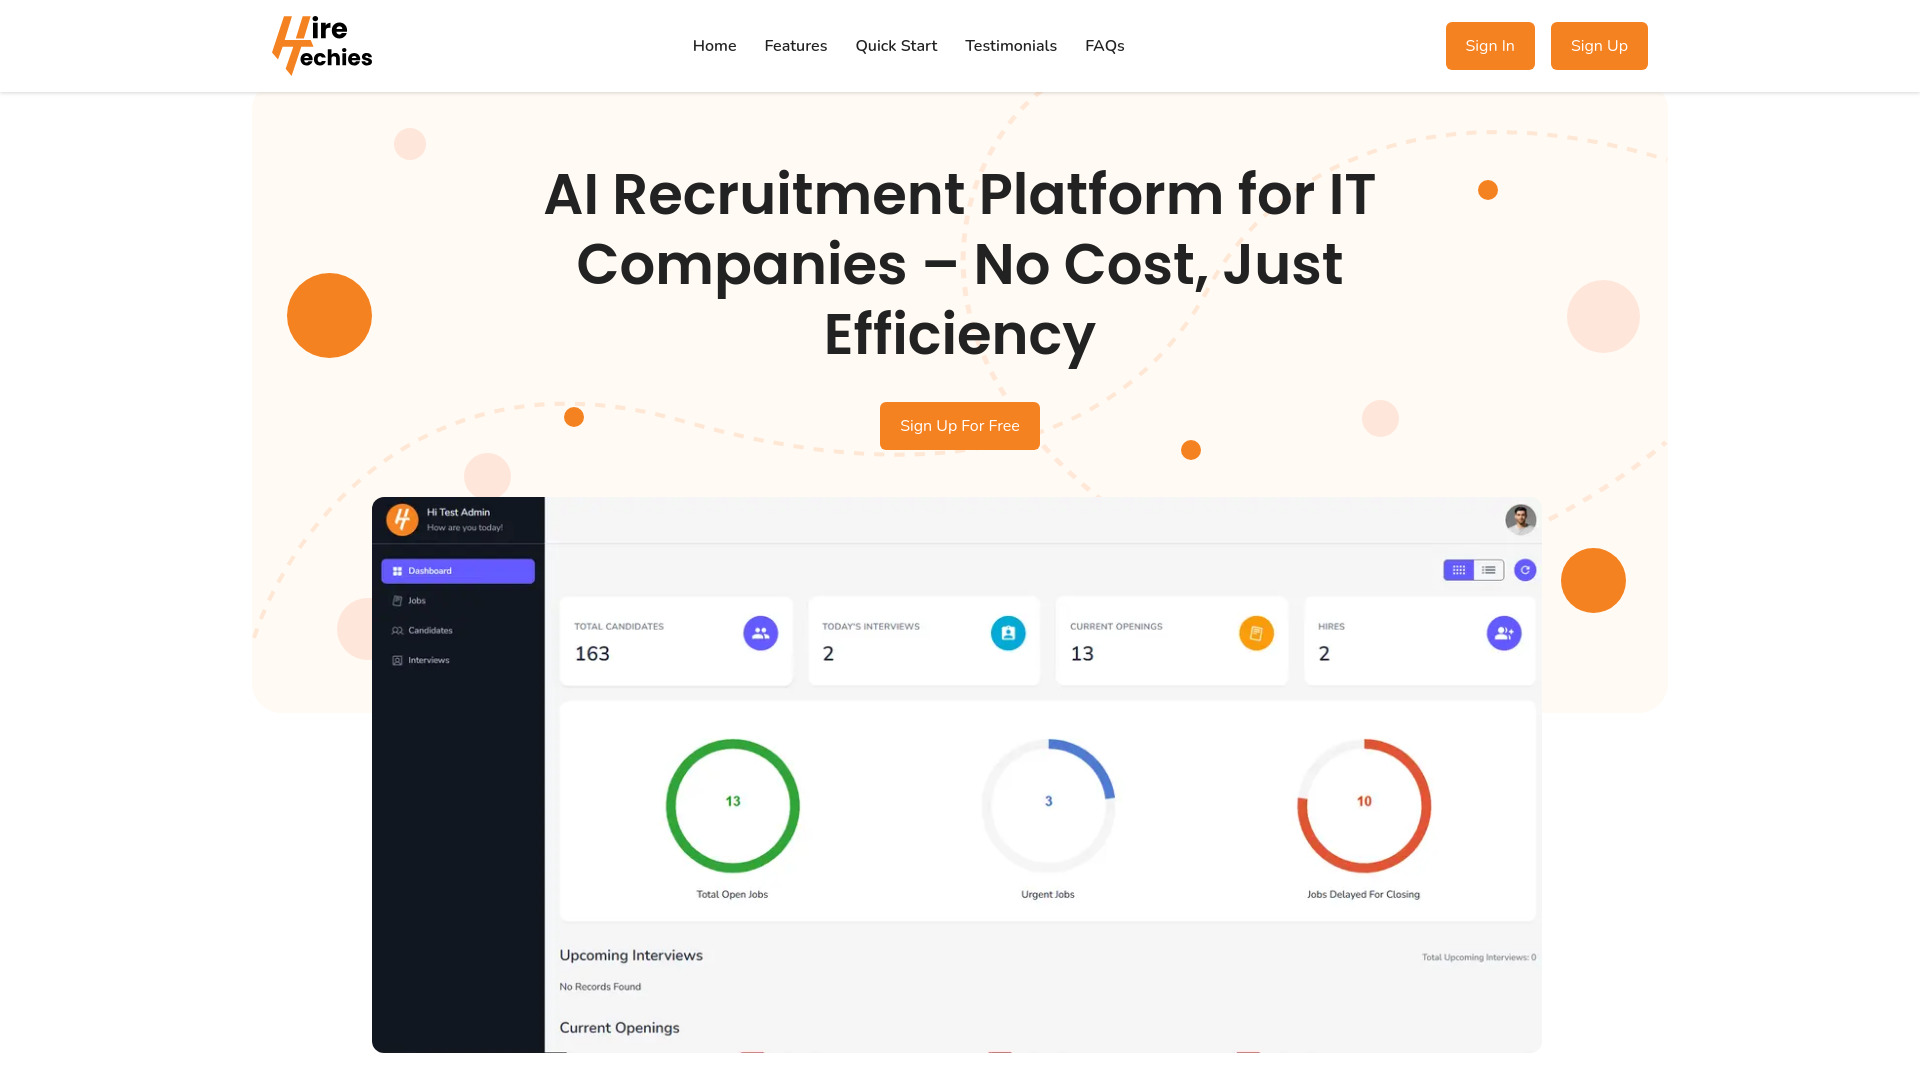Click the admin user avatar icon
This screenshot has height=1080, width=1920.
pyautogui.click(x=1519, y=518)
